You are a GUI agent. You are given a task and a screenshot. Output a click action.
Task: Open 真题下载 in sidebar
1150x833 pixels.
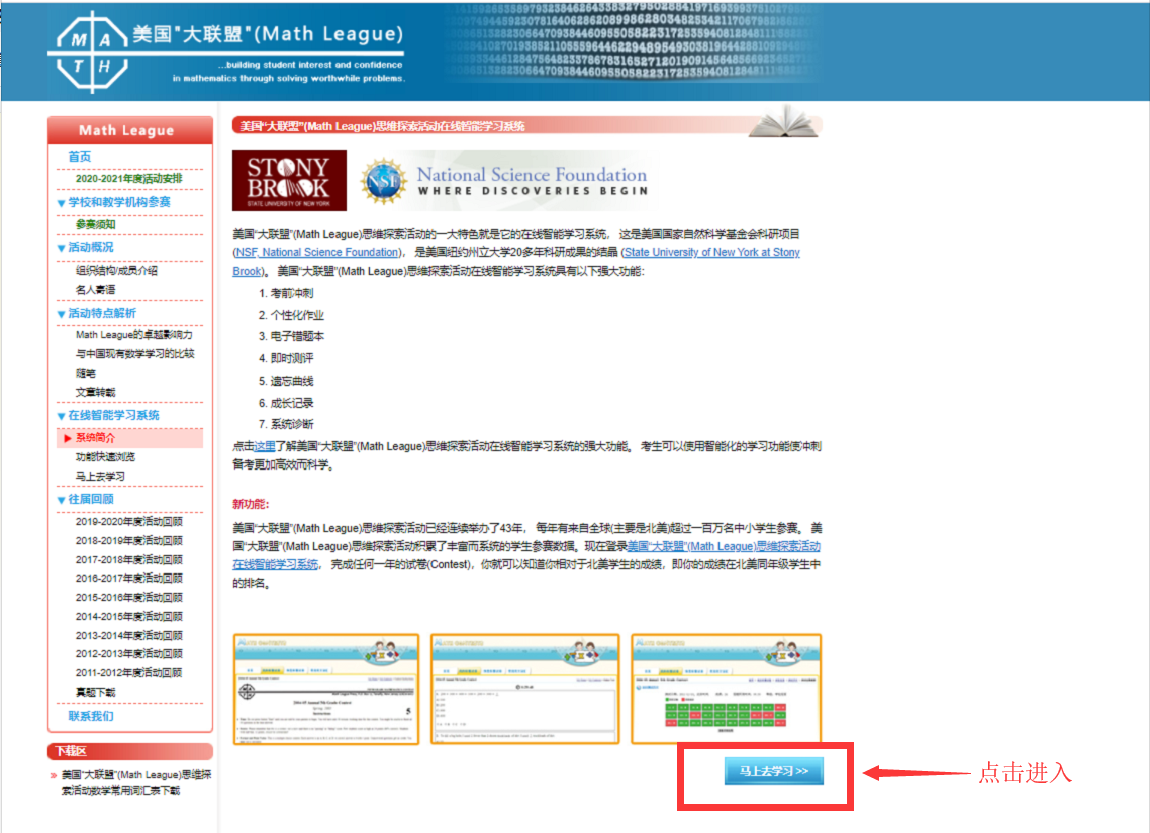pyautogui.click(x=95, y=692)
